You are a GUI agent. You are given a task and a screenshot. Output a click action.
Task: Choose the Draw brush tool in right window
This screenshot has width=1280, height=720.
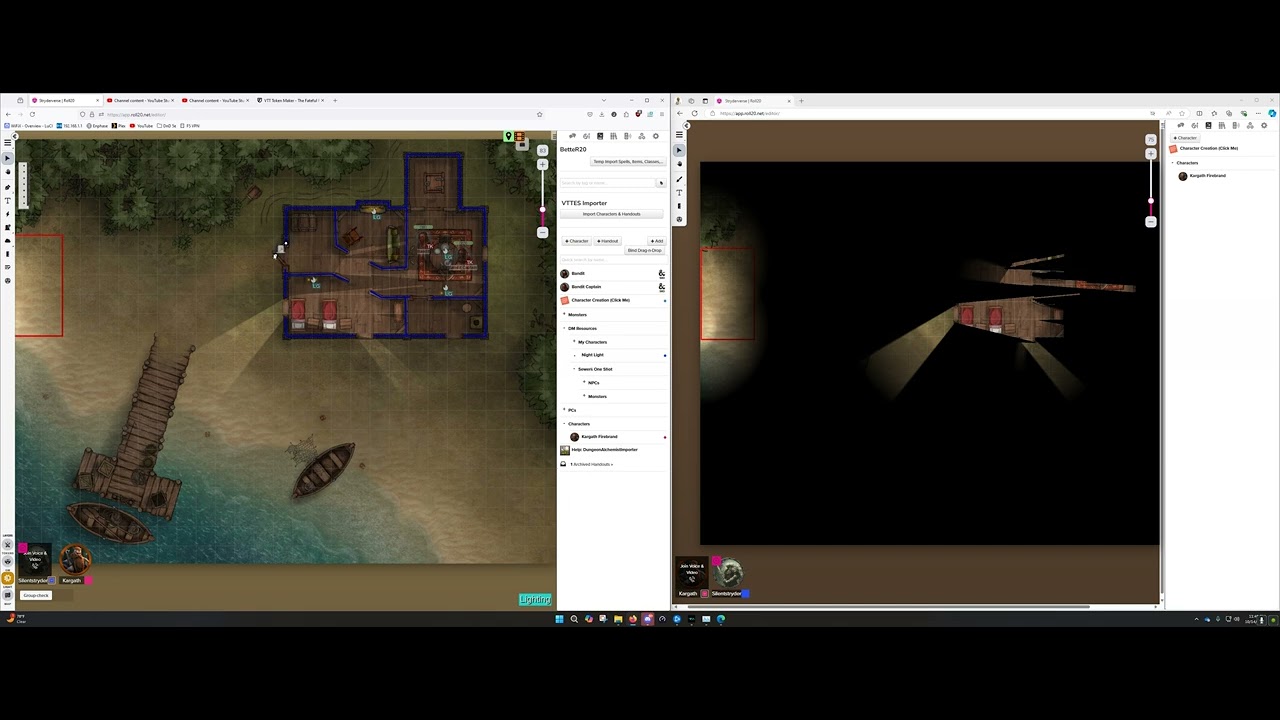pyautogui.click(x=679, y=178)
